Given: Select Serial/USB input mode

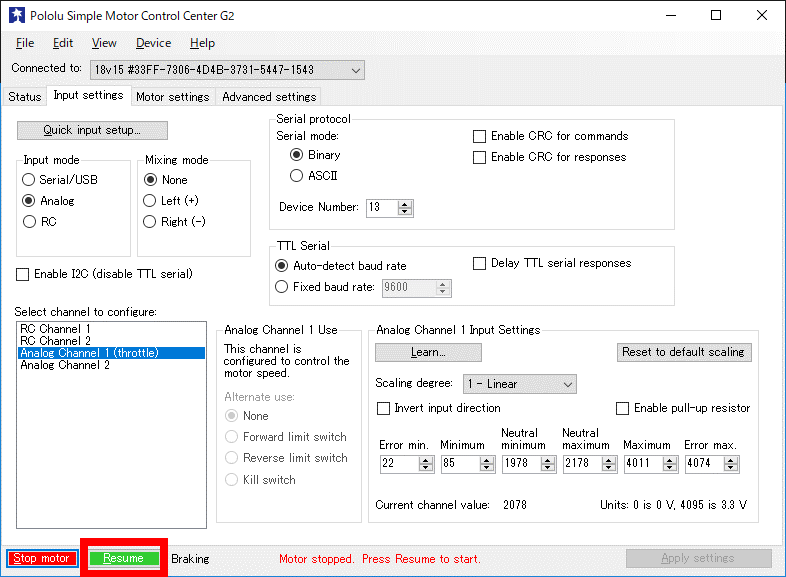Looking at the screenshot, I should 60,179.
